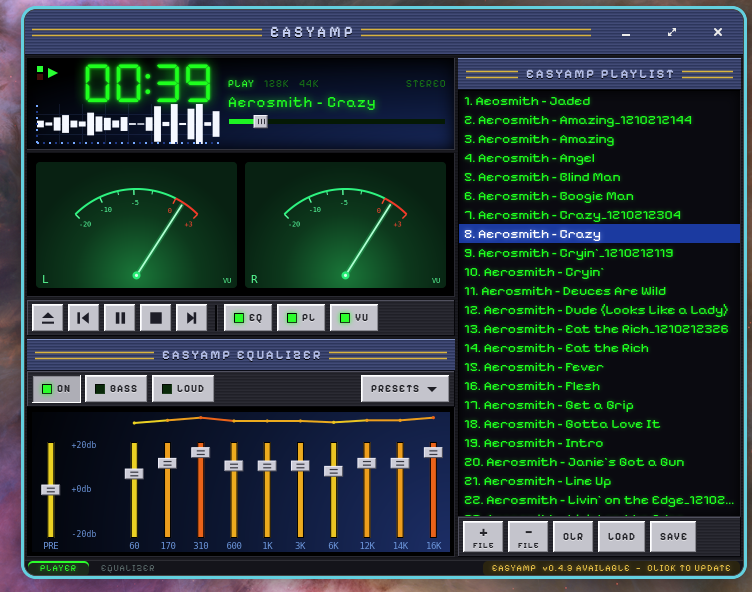Click the update available notice

pyautogui.click(x=611, y=568)
